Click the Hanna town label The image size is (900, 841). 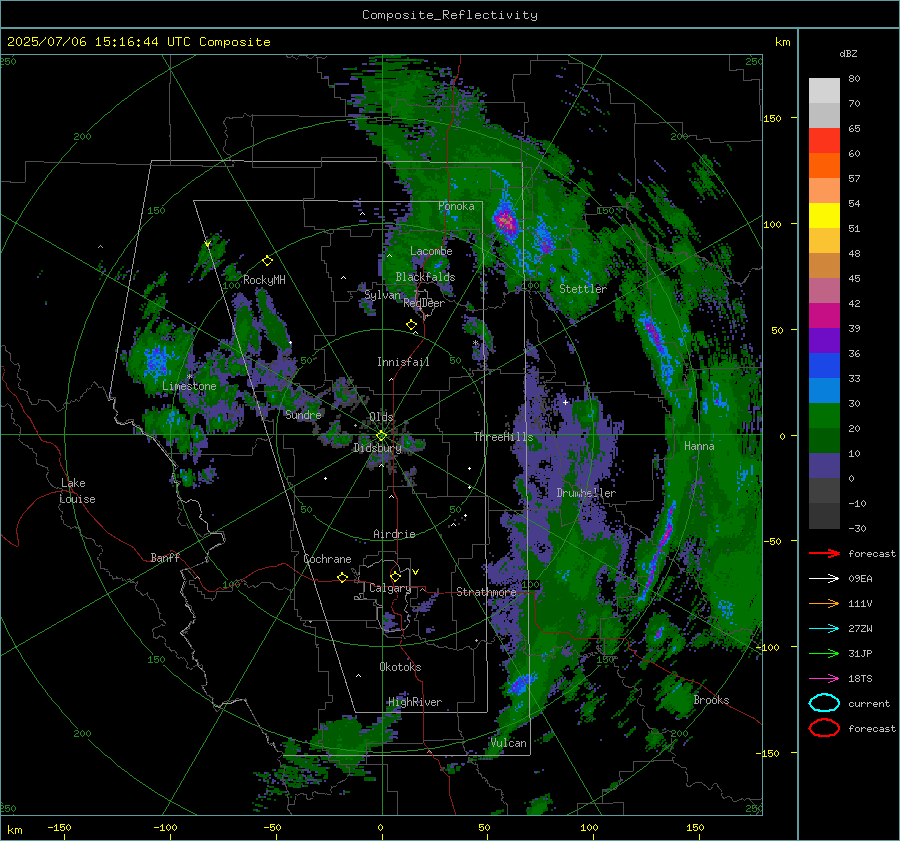coord(699,446)
